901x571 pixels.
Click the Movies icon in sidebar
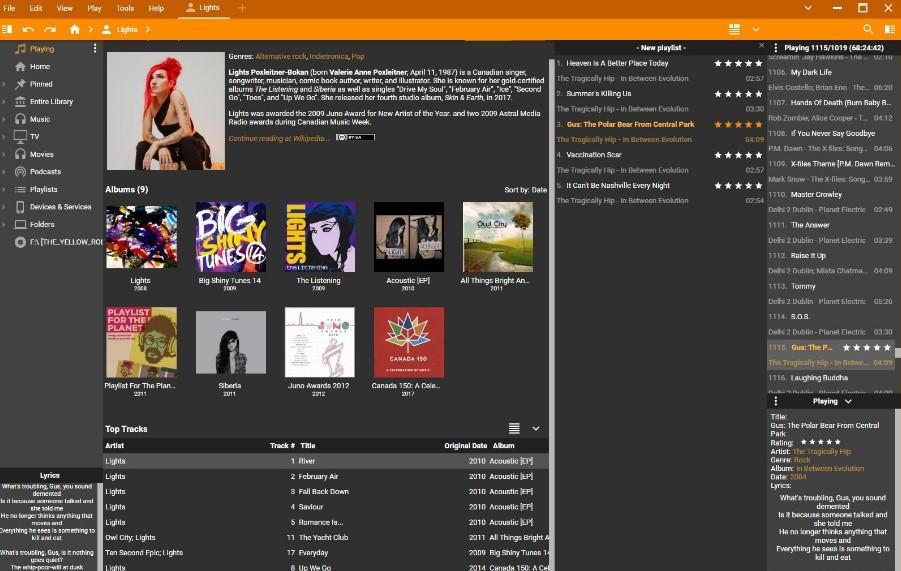click(x=20, y=154)
